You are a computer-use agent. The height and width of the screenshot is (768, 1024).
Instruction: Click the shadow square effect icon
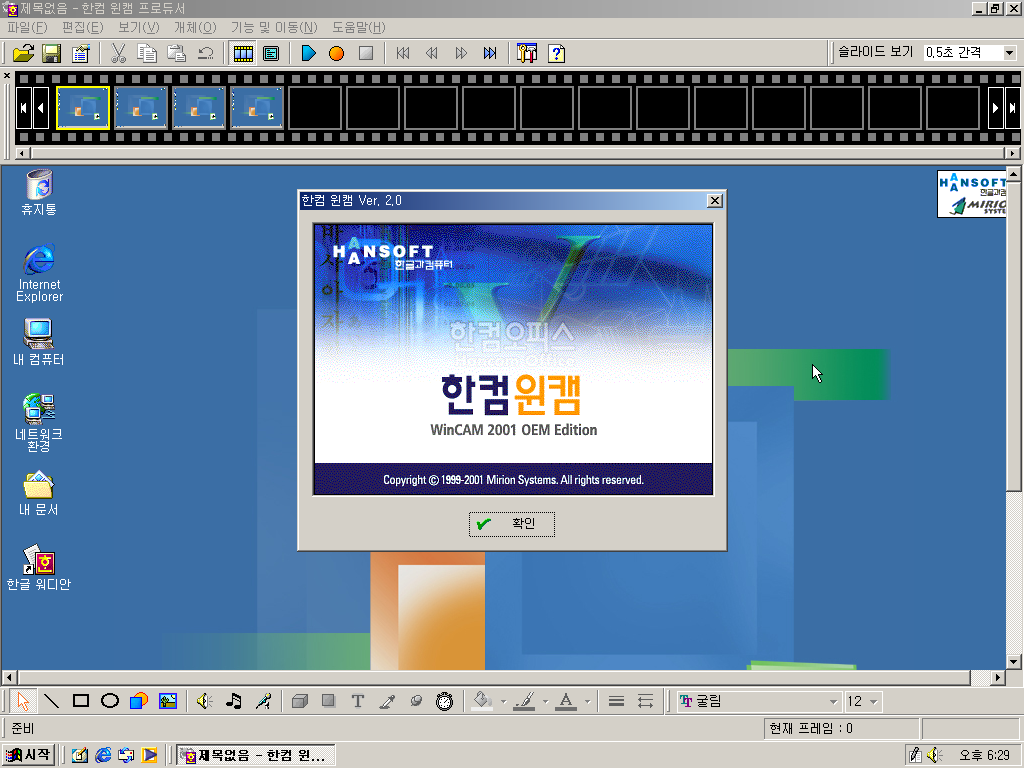click(x=328, y=701)
